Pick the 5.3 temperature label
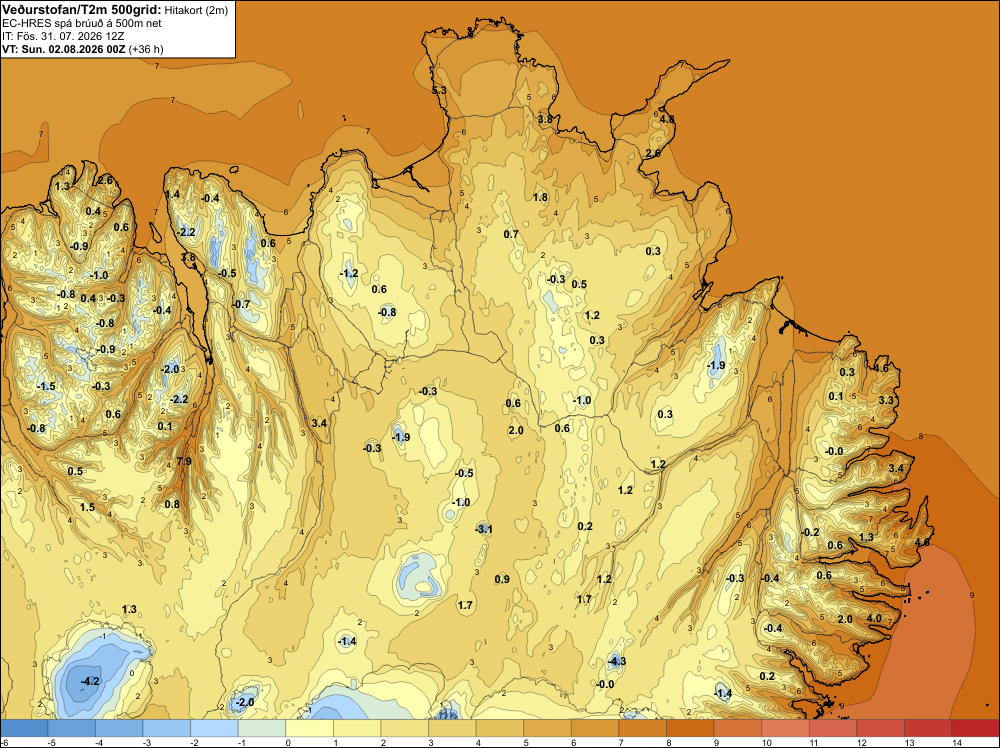The width and height of the screenshot is (1000, 748). (439, 91)
